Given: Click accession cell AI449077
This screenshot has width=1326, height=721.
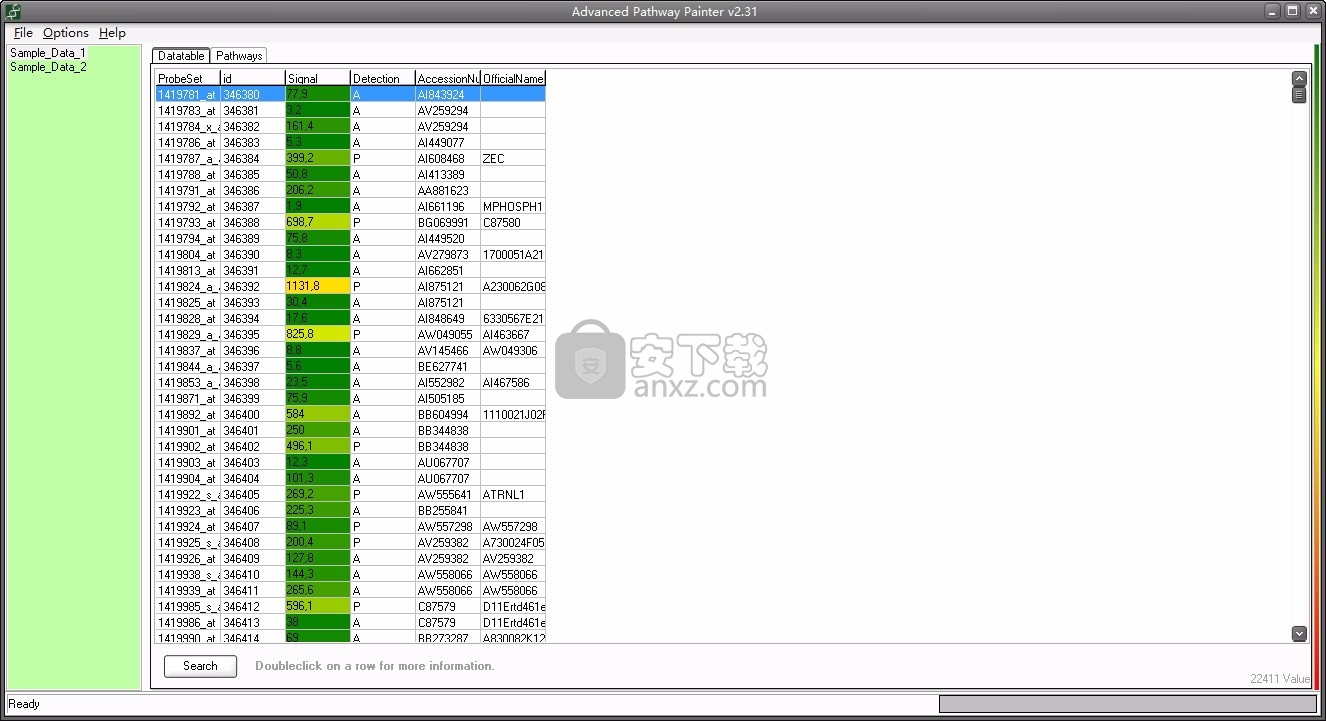Looking at the screenshot, I should pyautogui.click(x=447, y=142).
